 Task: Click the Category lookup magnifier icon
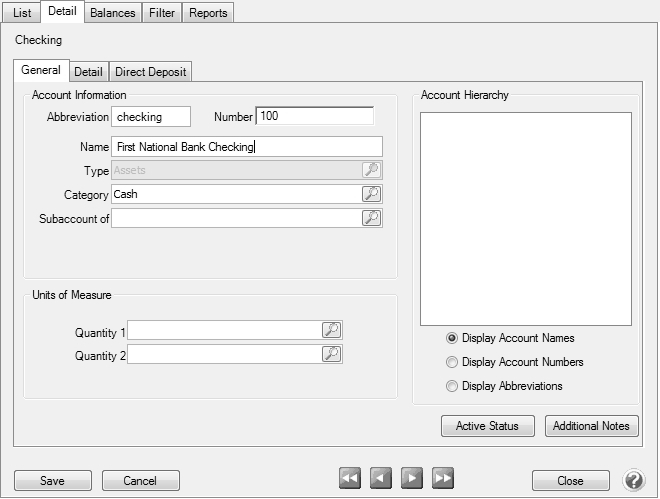coord(371,194)
